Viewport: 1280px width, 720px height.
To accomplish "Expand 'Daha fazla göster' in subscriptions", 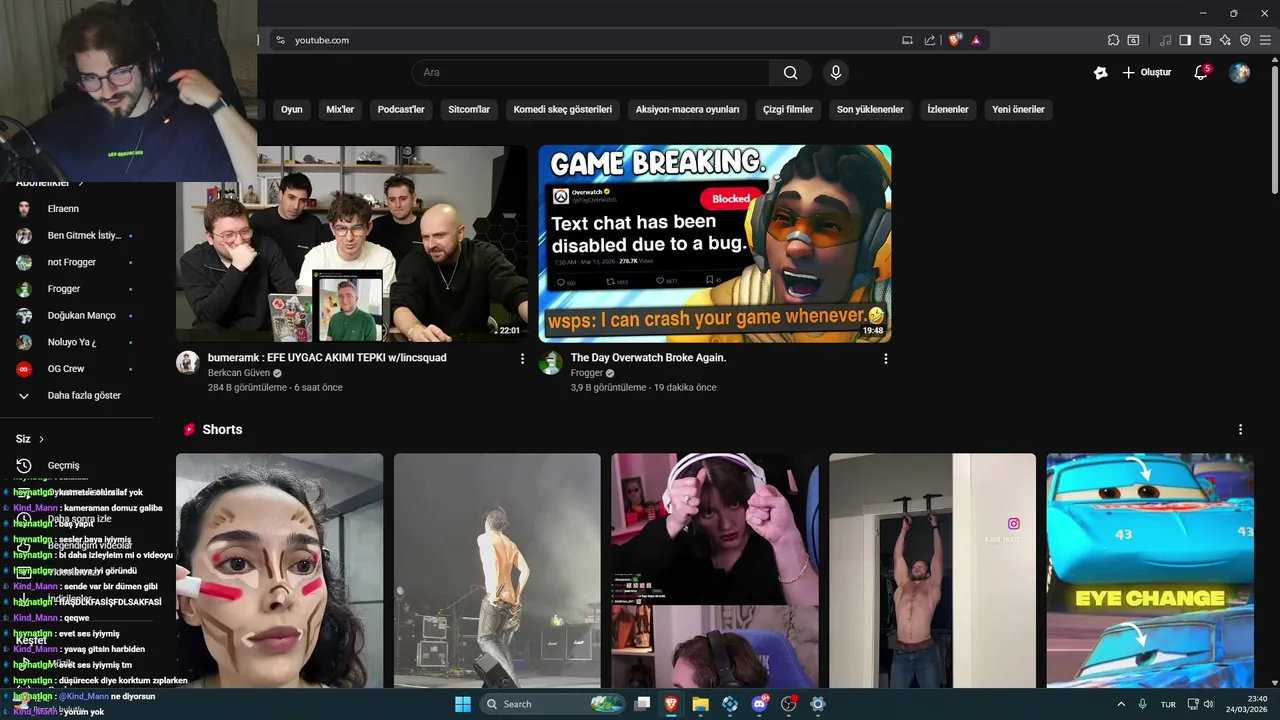I will (84, 395).
